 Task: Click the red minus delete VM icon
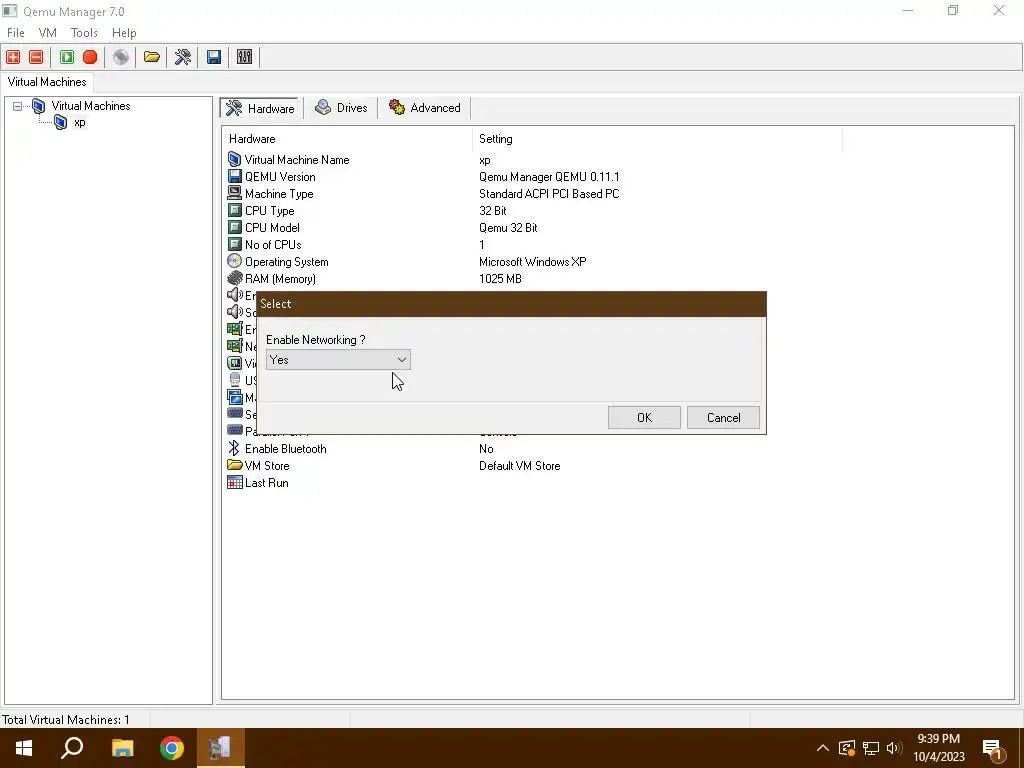pyautogui.click(x=37, y=57)
